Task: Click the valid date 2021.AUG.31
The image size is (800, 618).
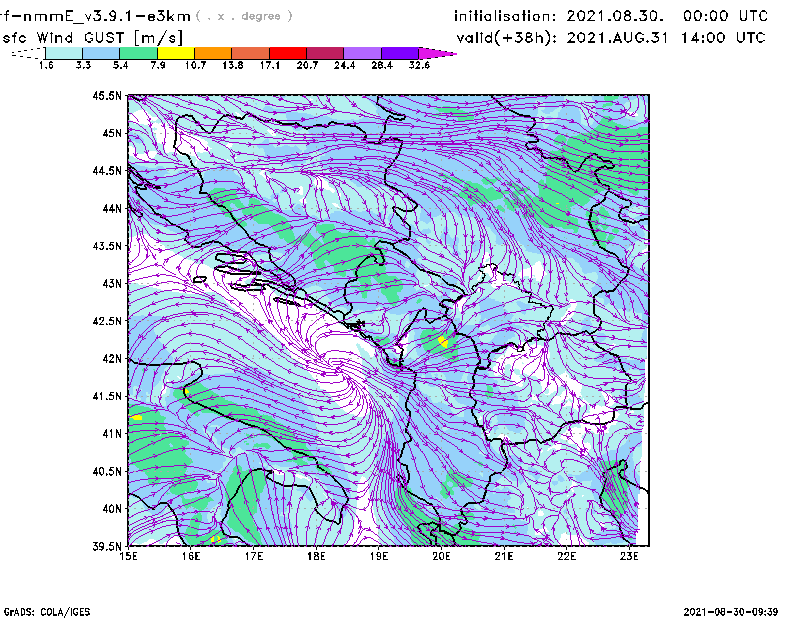Action: [x=618, y=38]
